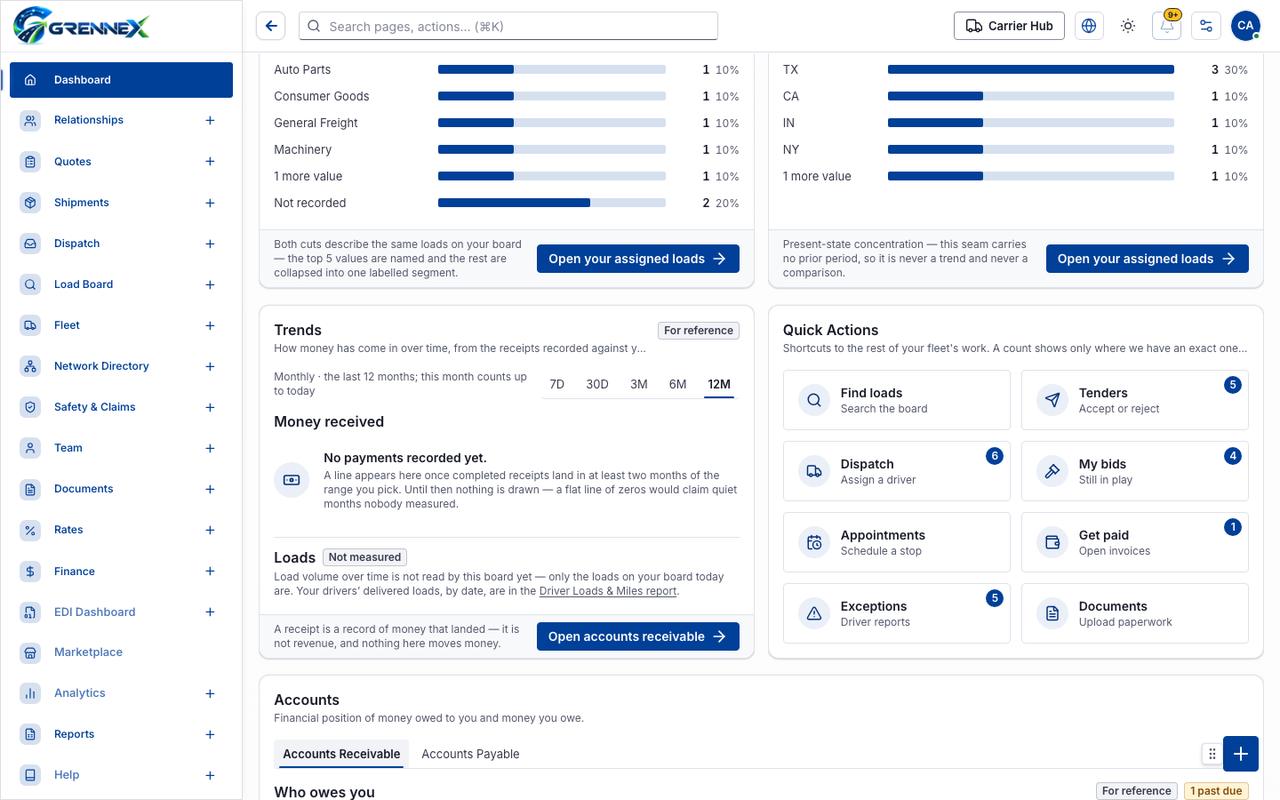
Task: Expand Dispatch sidebar plus
Action: [210, 243]
